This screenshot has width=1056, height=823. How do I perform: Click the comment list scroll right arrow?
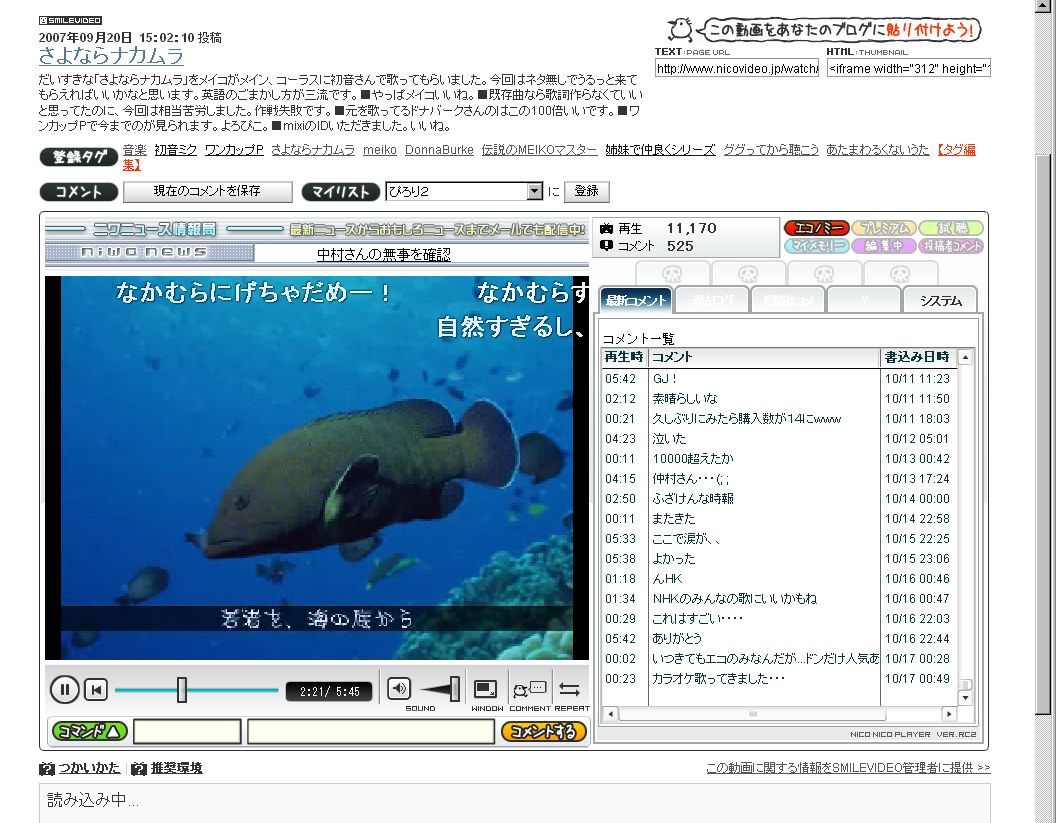949,714
